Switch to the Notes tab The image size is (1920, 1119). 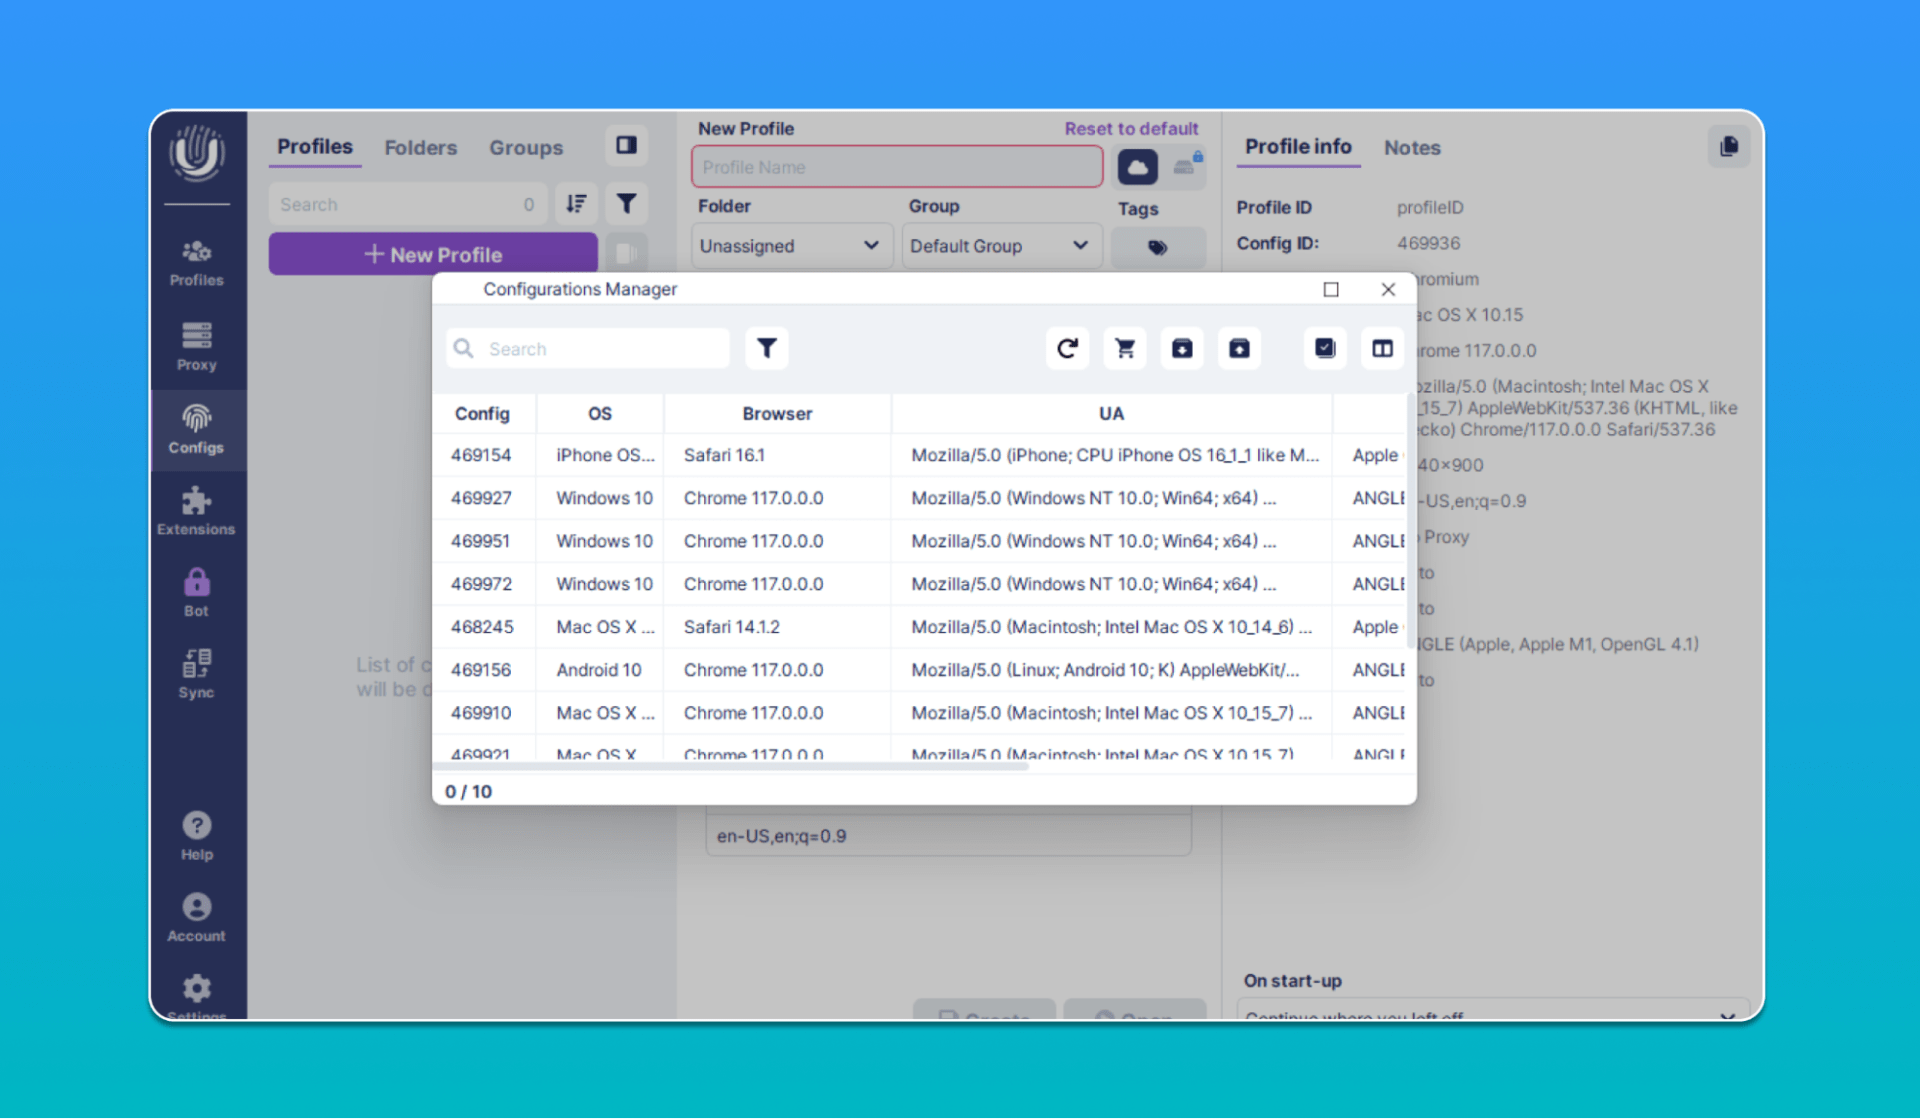1410,148
